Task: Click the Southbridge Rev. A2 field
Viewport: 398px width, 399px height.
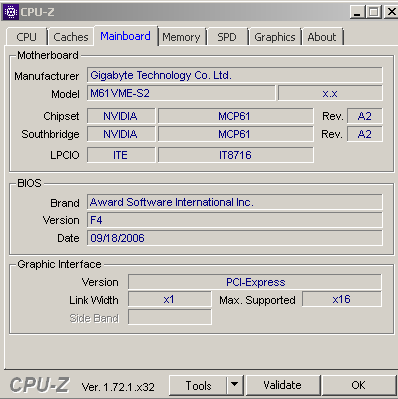Action: (365, 134)
